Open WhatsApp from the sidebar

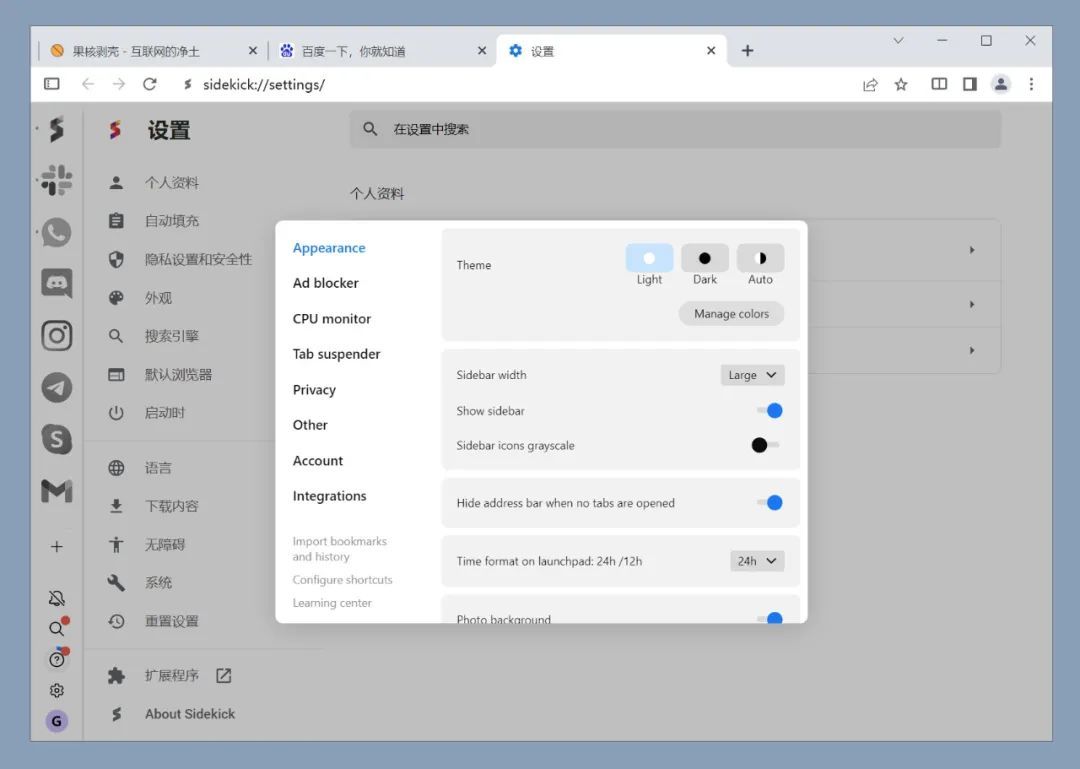(x=56, y=232)
